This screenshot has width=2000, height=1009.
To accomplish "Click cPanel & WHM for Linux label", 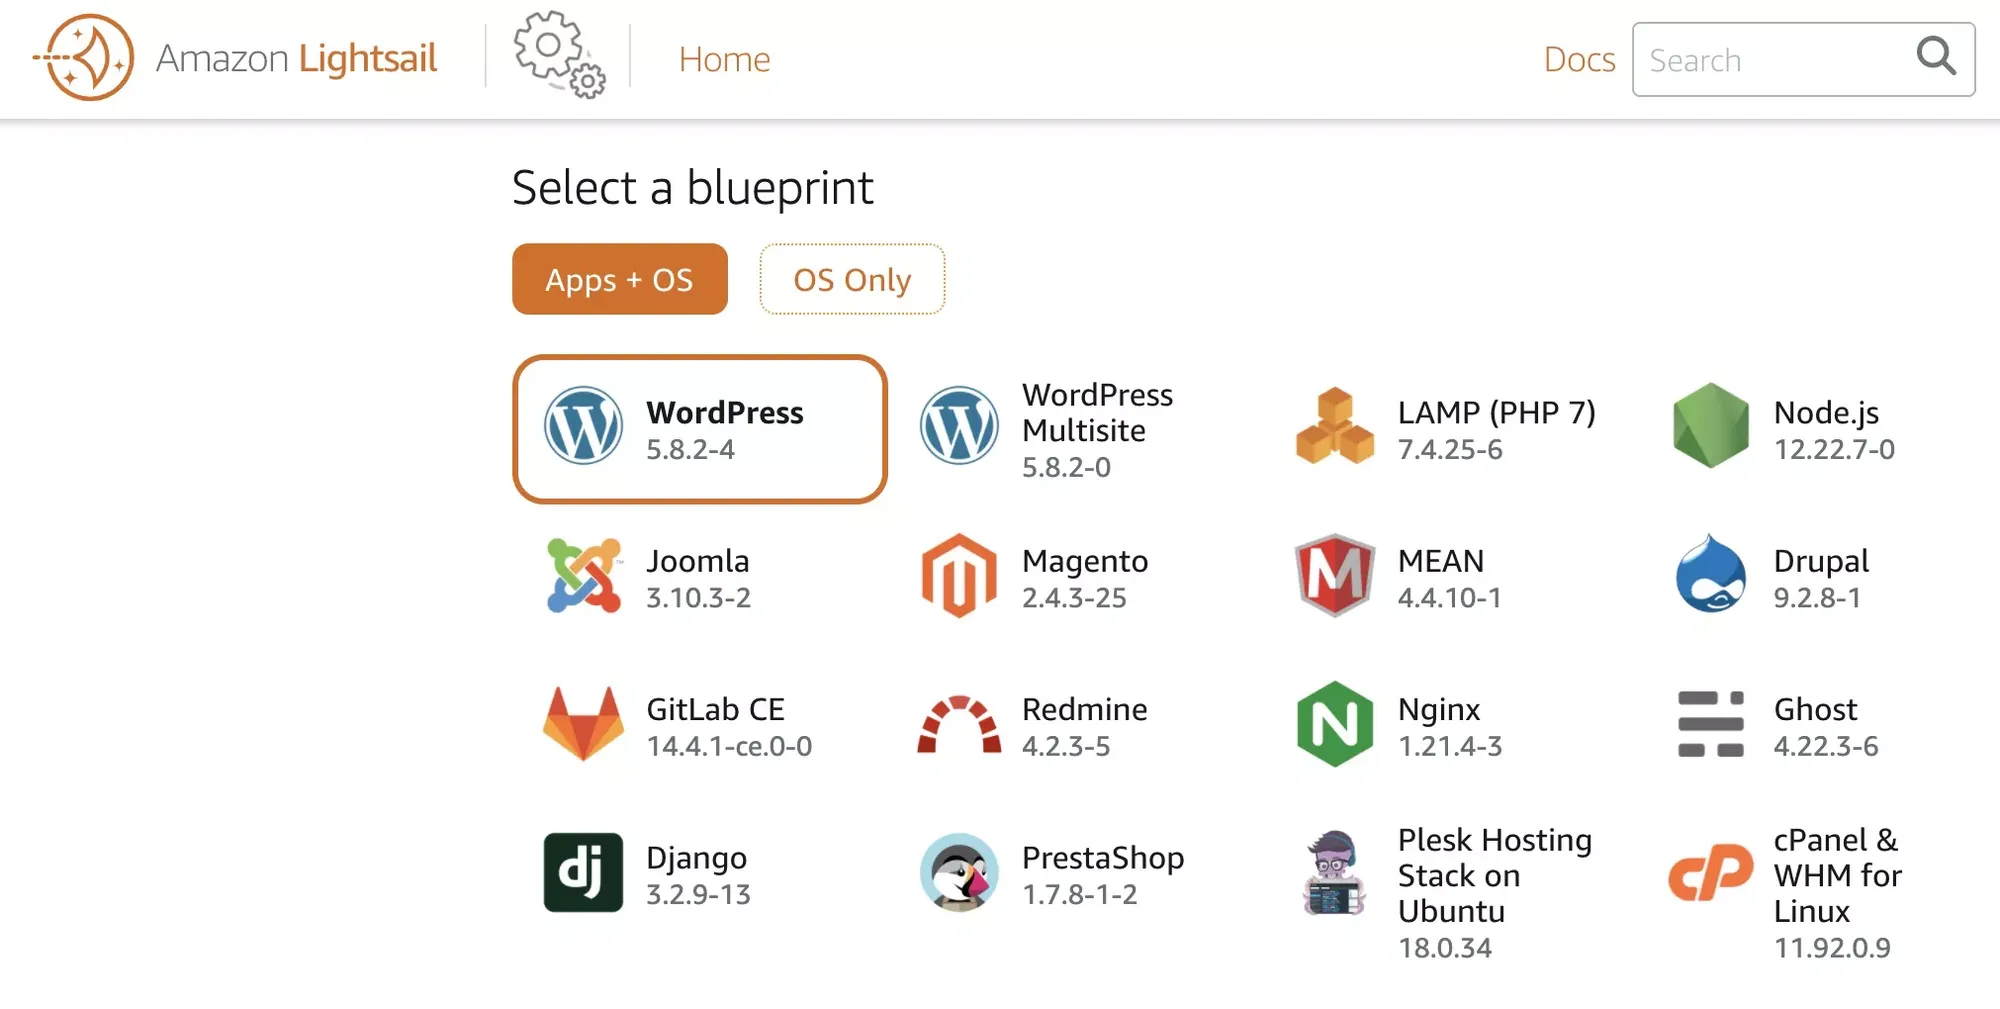I will point(1838,875).
